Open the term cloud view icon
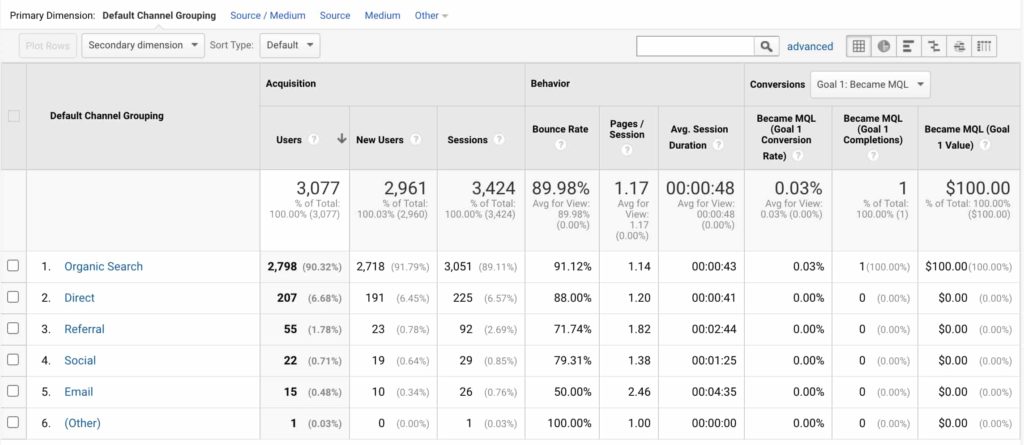 point(959,46)
